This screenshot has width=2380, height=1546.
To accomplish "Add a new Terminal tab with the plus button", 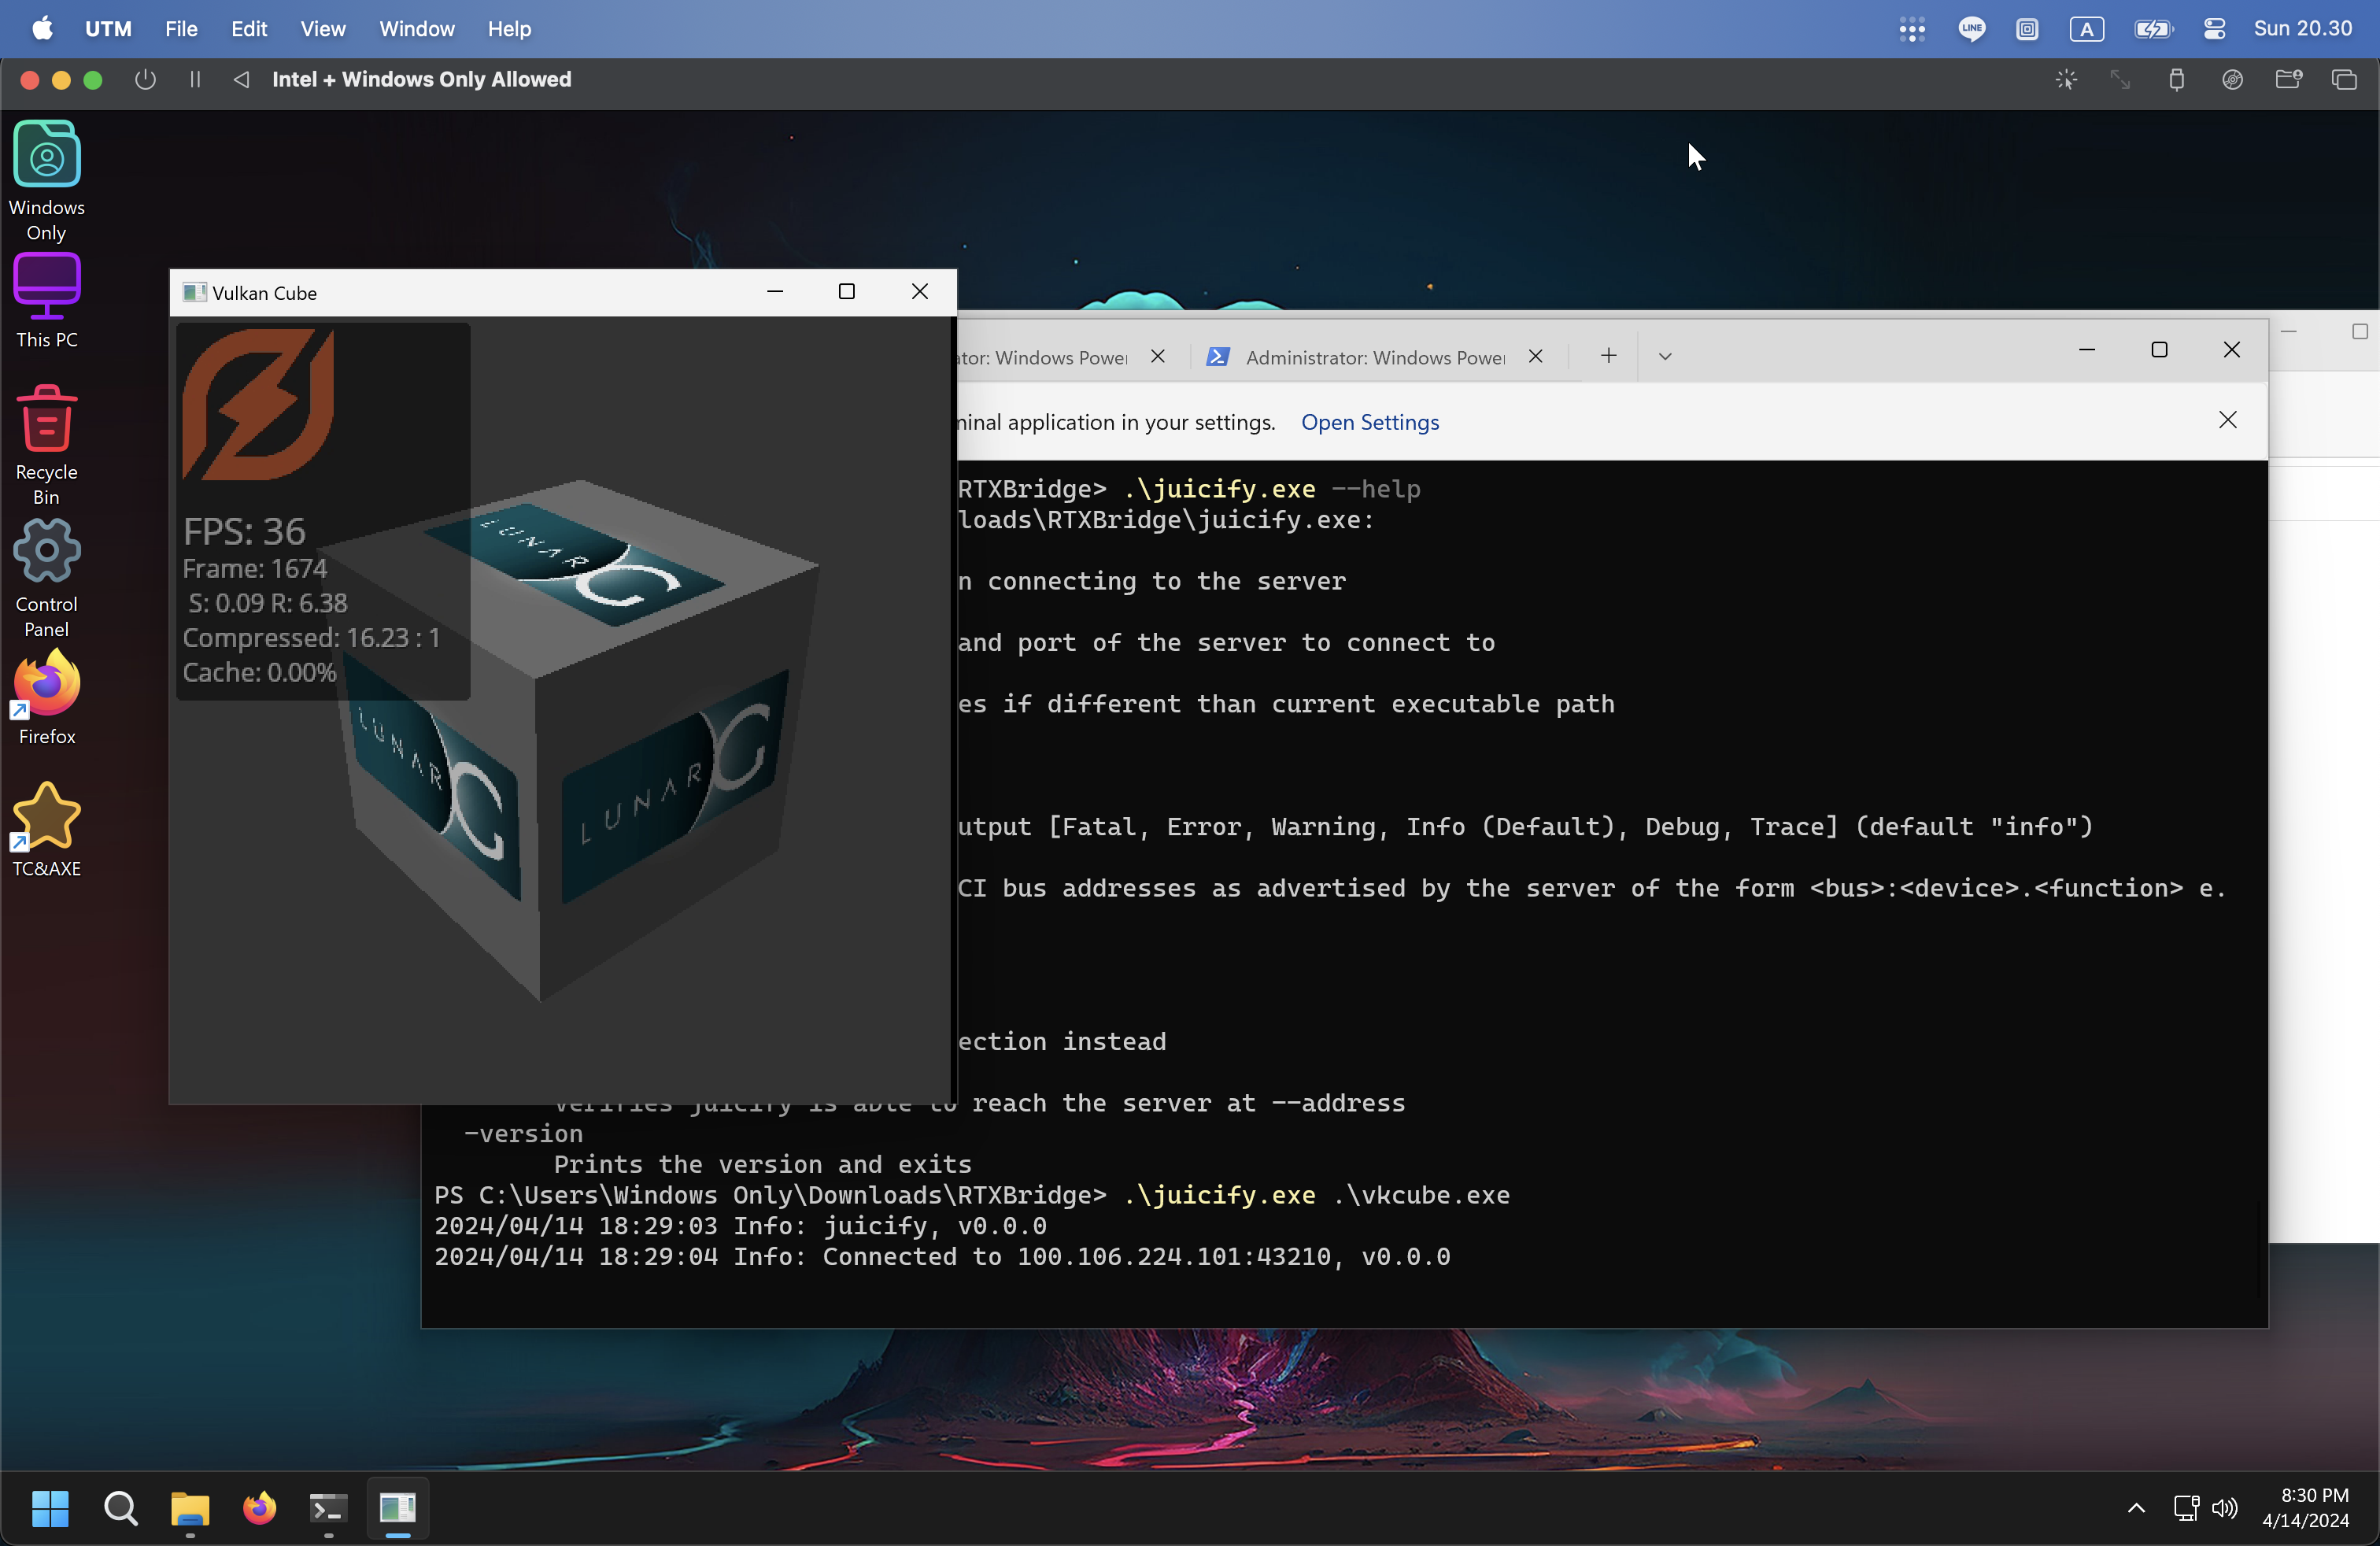I will tap(1608, 356).
